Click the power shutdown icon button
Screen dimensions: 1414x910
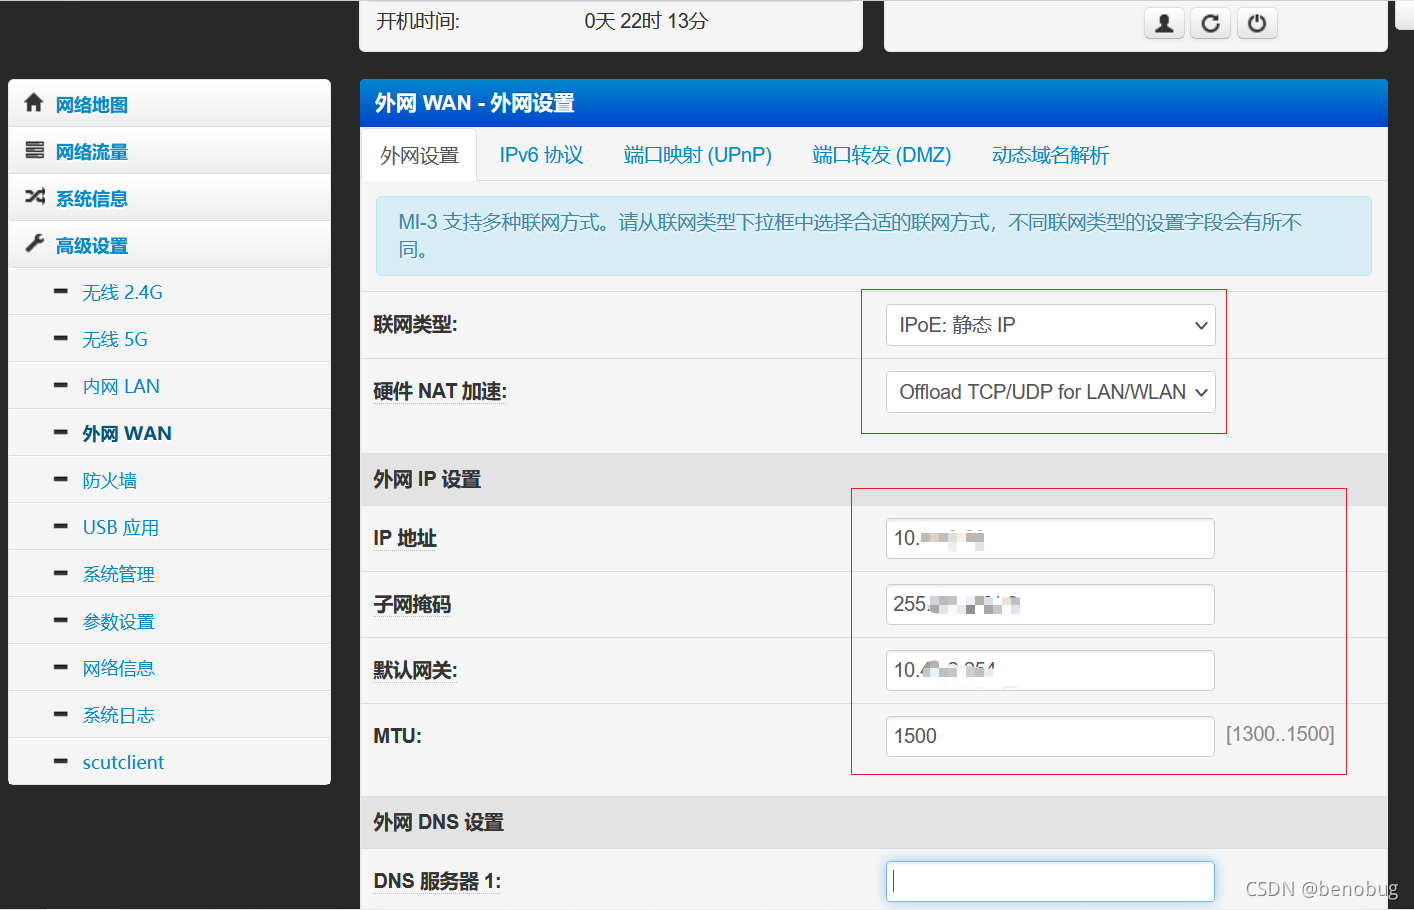pos(1257,23)
